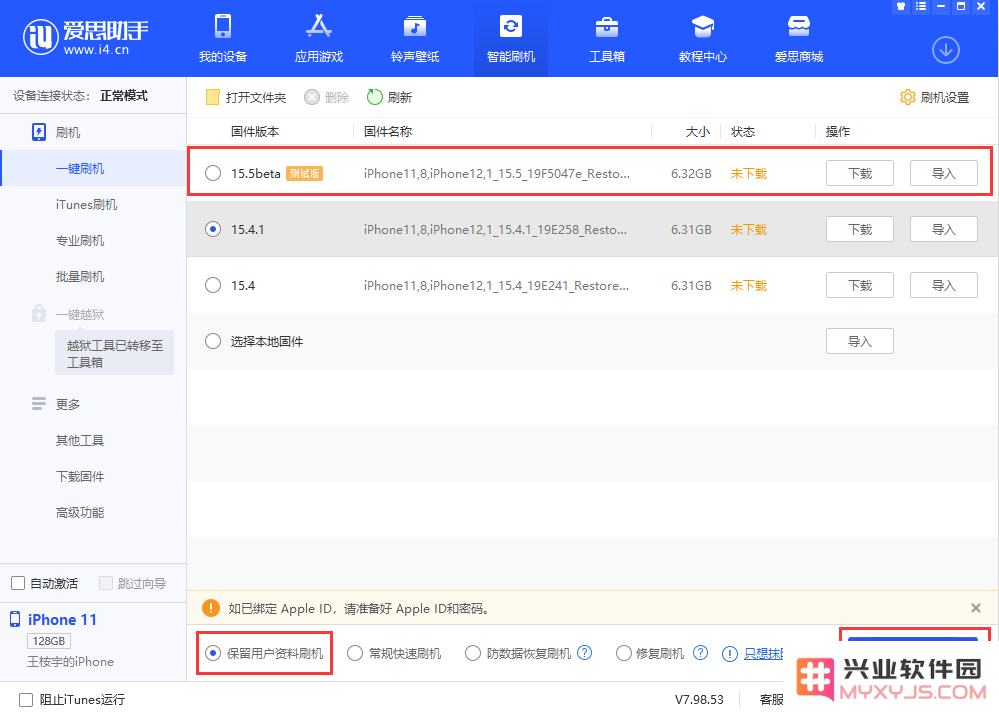Click help icon beside 防数据恢复刷机

coord(584,653)
